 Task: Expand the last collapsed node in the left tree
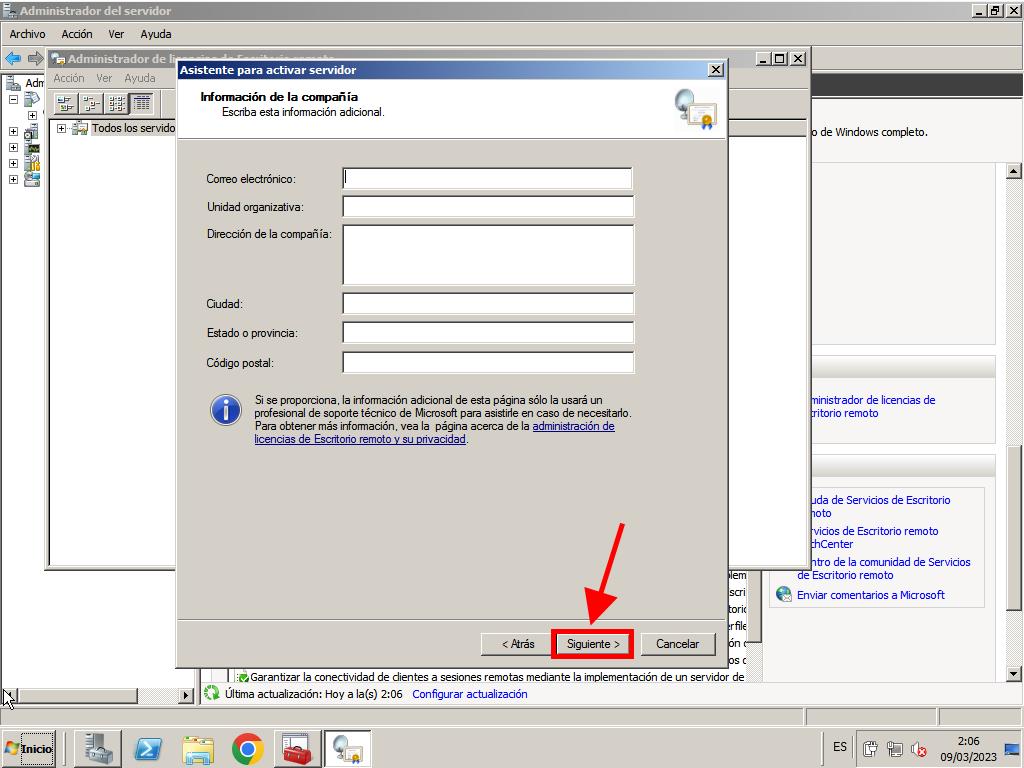point(13,180)
